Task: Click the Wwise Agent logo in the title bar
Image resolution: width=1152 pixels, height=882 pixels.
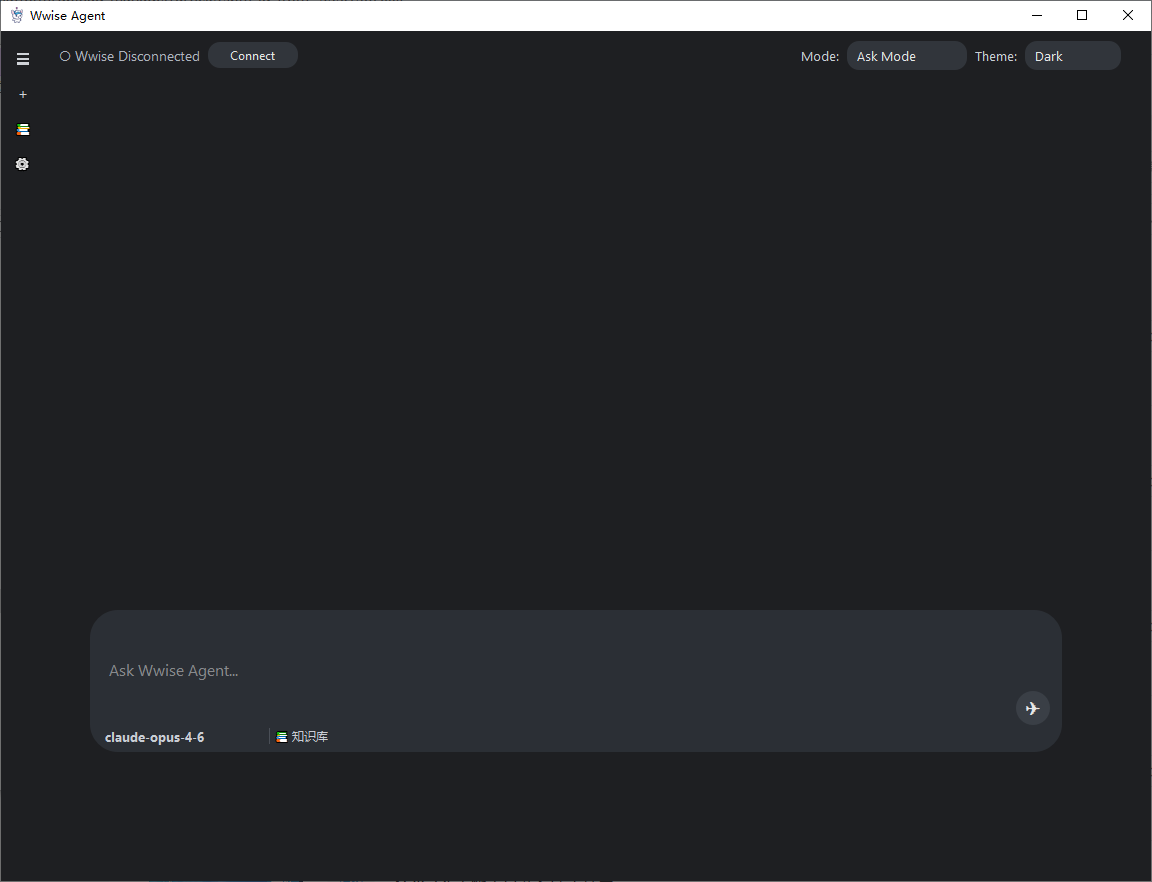Action: [x=16, y=15]
